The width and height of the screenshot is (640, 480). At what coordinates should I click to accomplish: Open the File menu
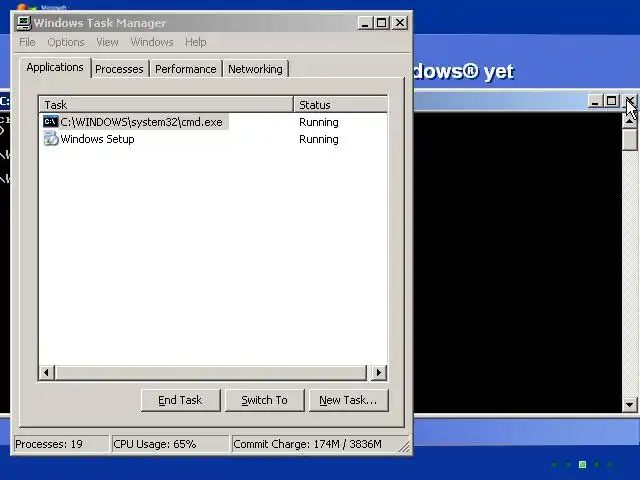(x=27, y=42)
